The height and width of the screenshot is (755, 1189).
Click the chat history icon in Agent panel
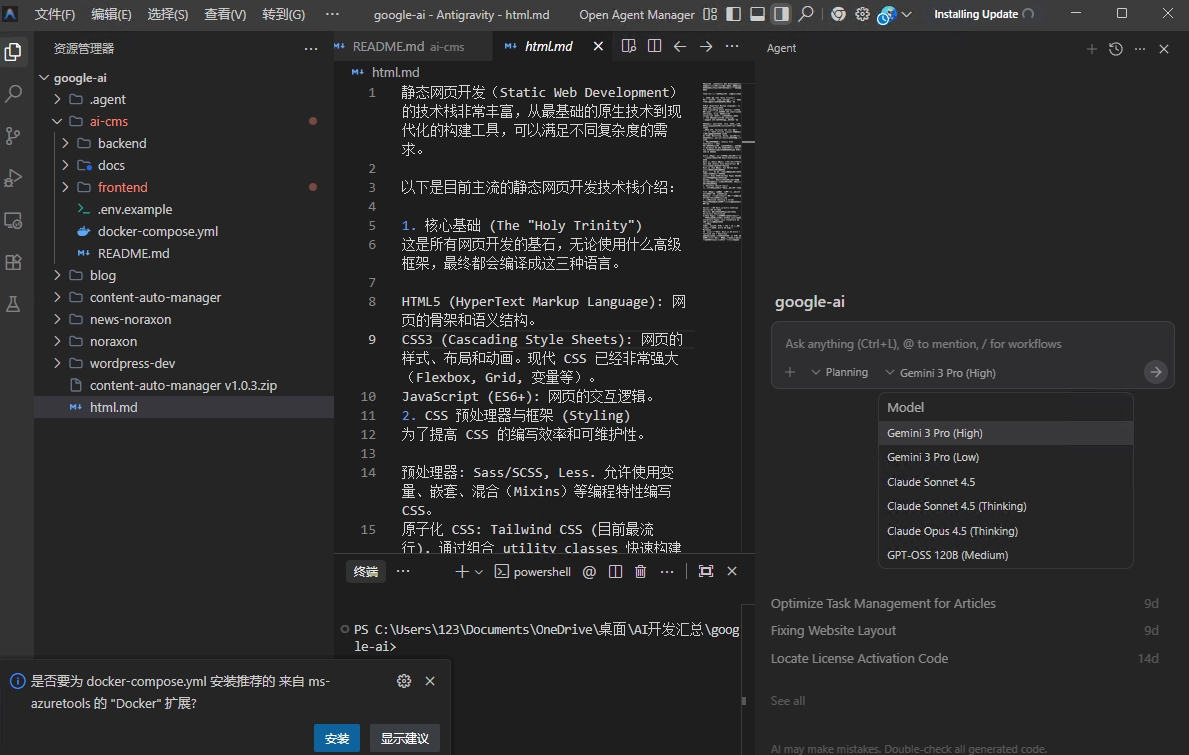click(1115, 48)
